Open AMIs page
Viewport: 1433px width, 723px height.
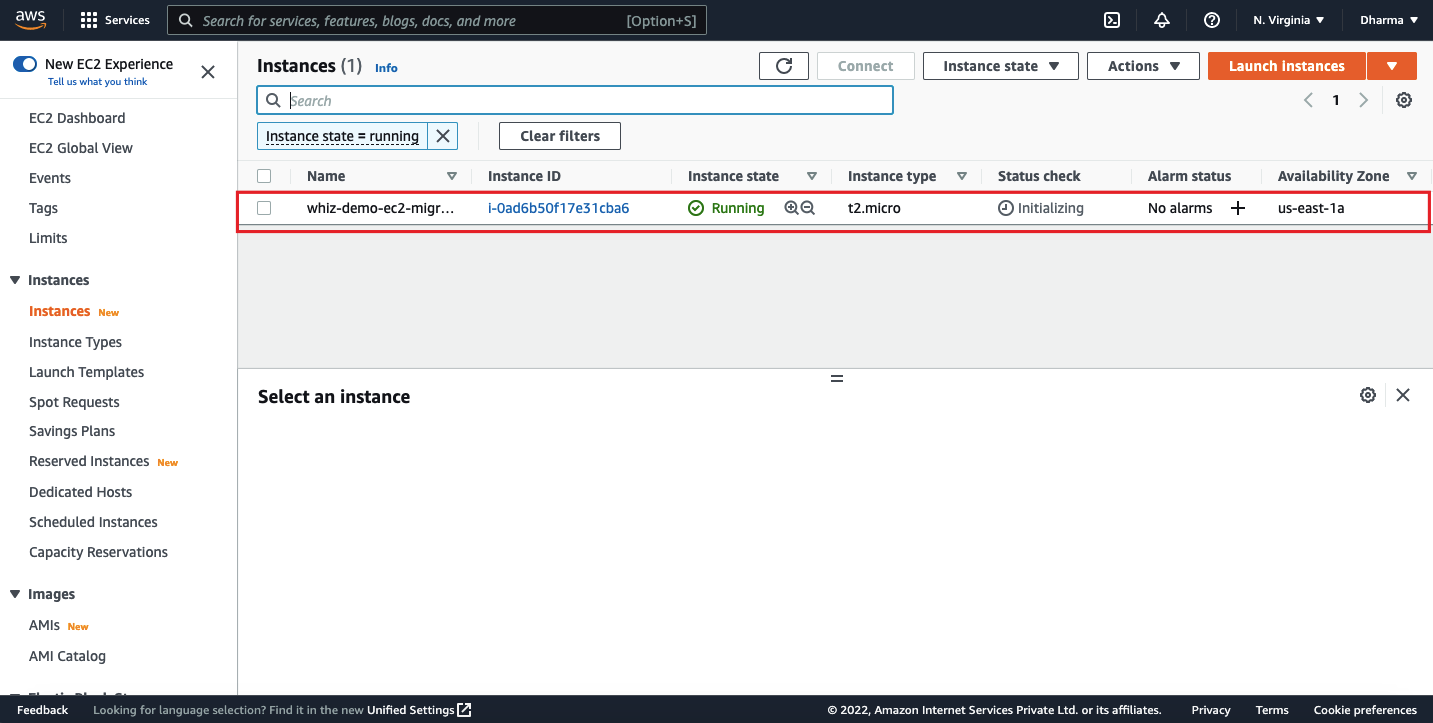tap(44, 625)
